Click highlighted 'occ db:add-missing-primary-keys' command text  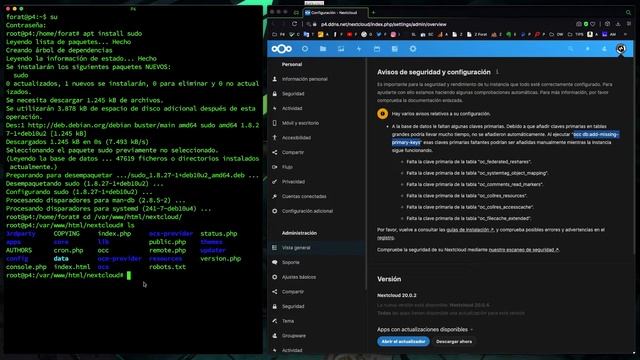coord(596,134)
